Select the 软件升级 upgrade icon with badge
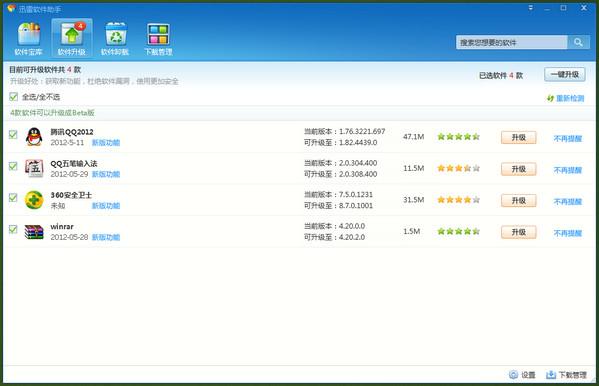 point(72,34)
